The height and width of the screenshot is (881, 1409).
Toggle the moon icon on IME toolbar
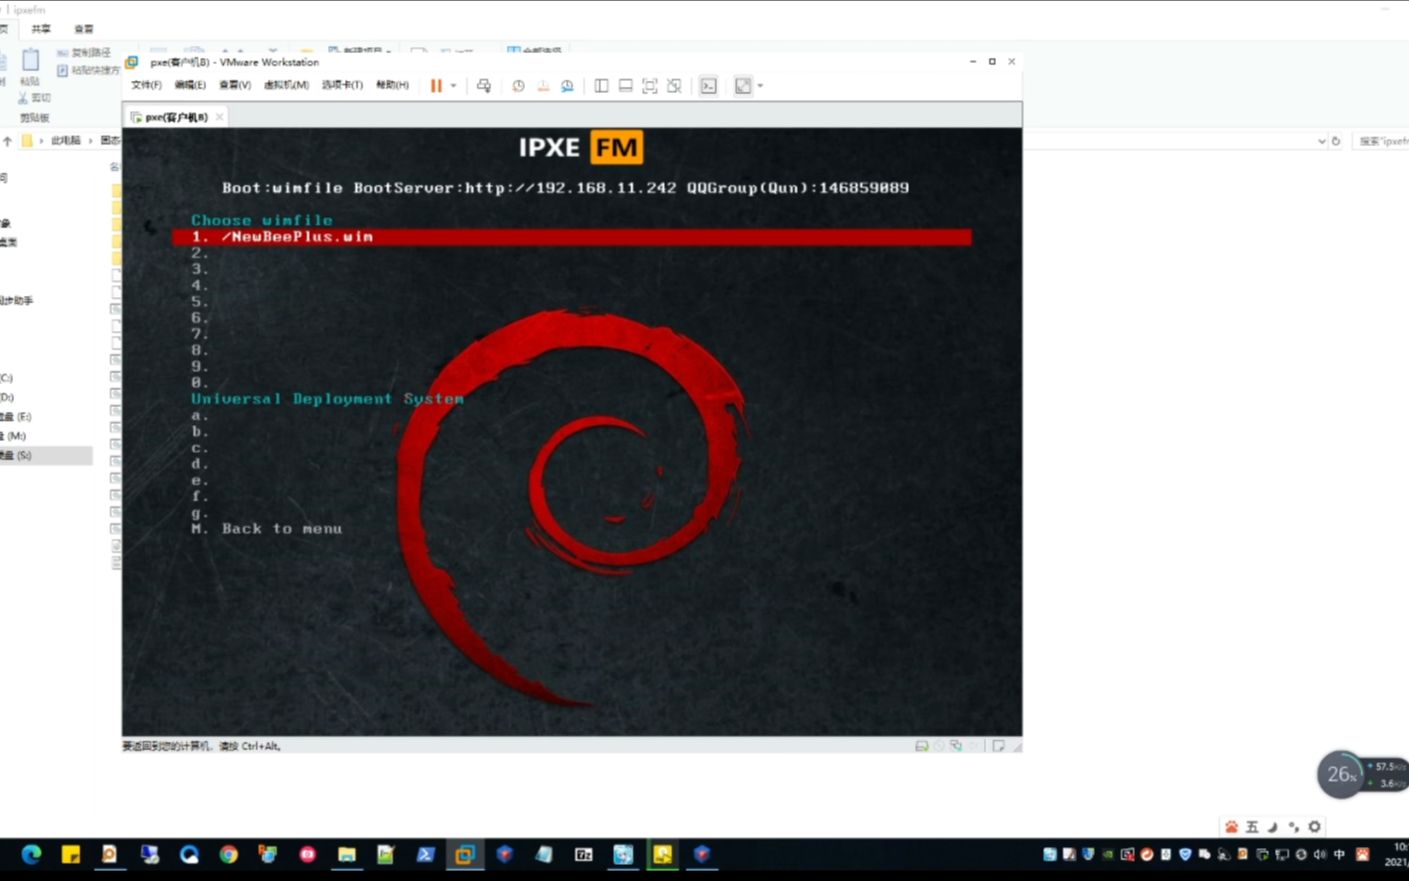point(1272,827)
